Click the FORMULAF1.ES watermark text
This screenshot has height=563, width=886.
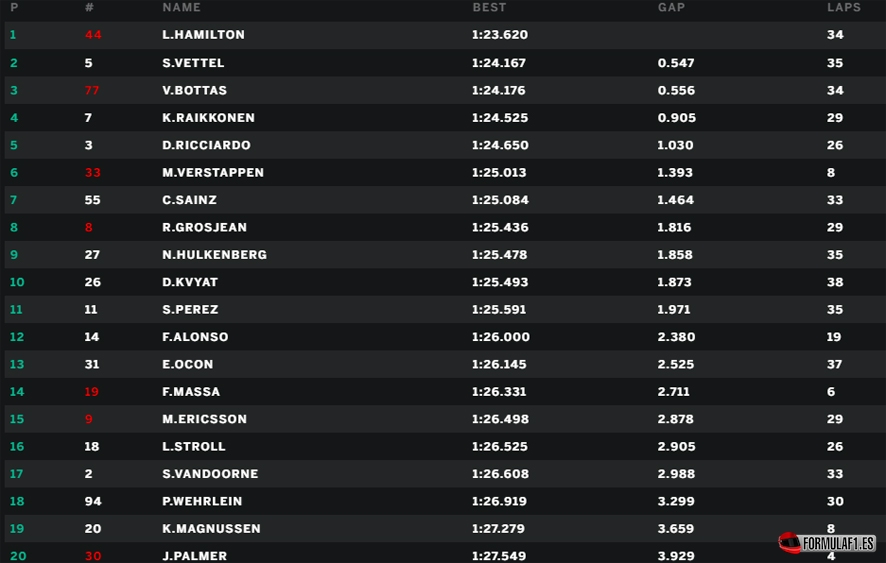point(839,544)
